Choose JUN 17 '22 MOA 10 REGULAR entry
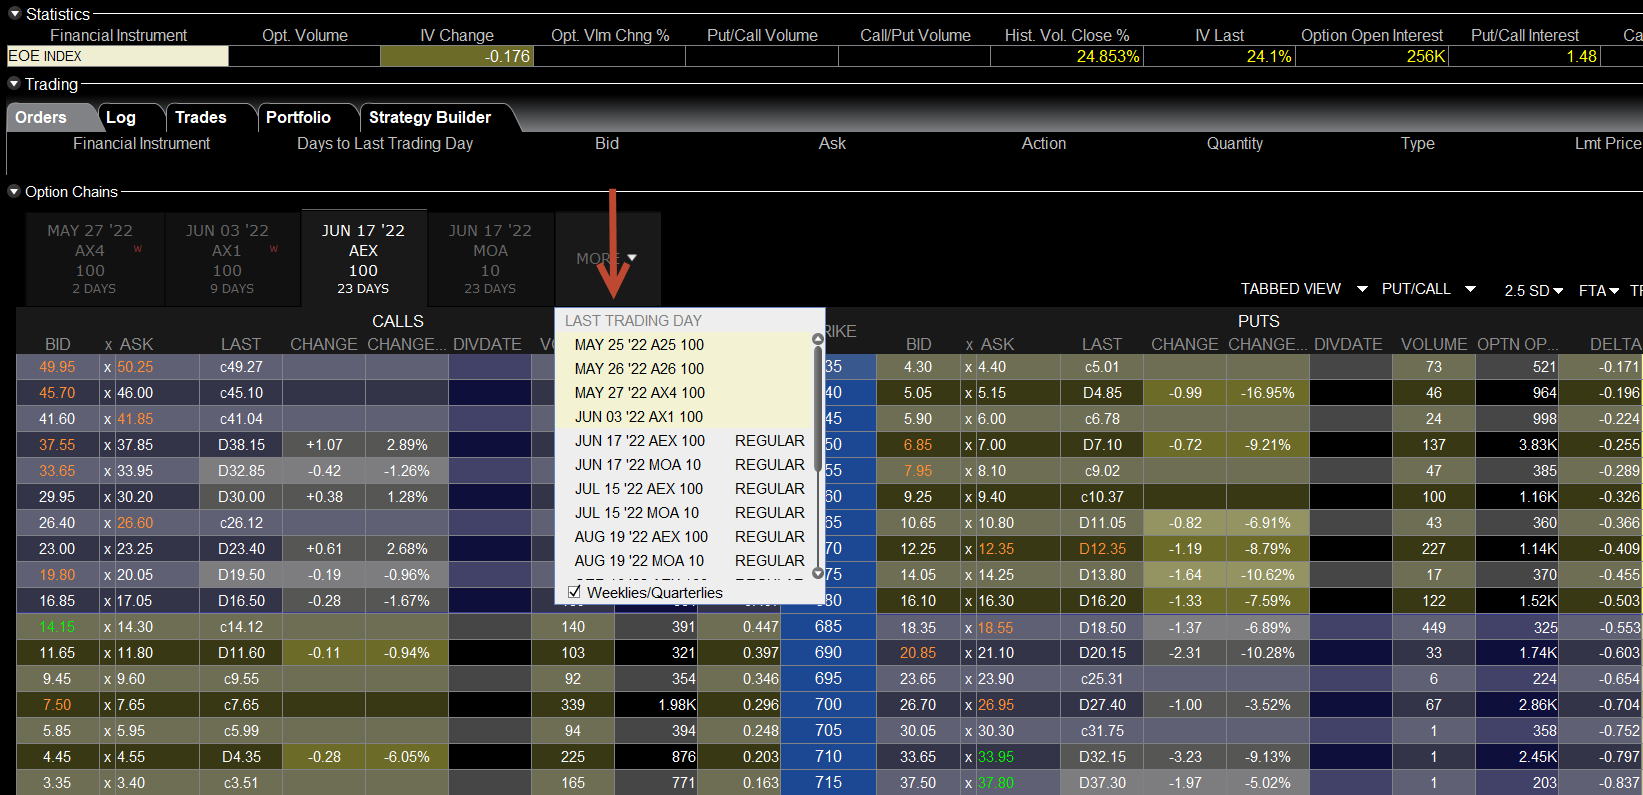 (x=686, y=465)
